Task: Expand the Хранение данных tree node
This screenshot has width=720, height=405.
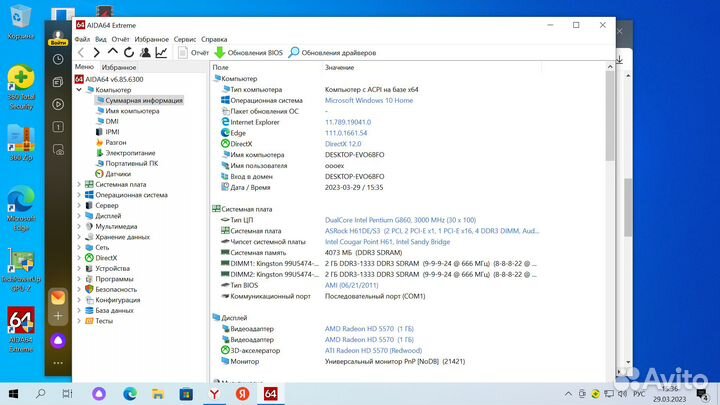Action: [x=79, y=237]
